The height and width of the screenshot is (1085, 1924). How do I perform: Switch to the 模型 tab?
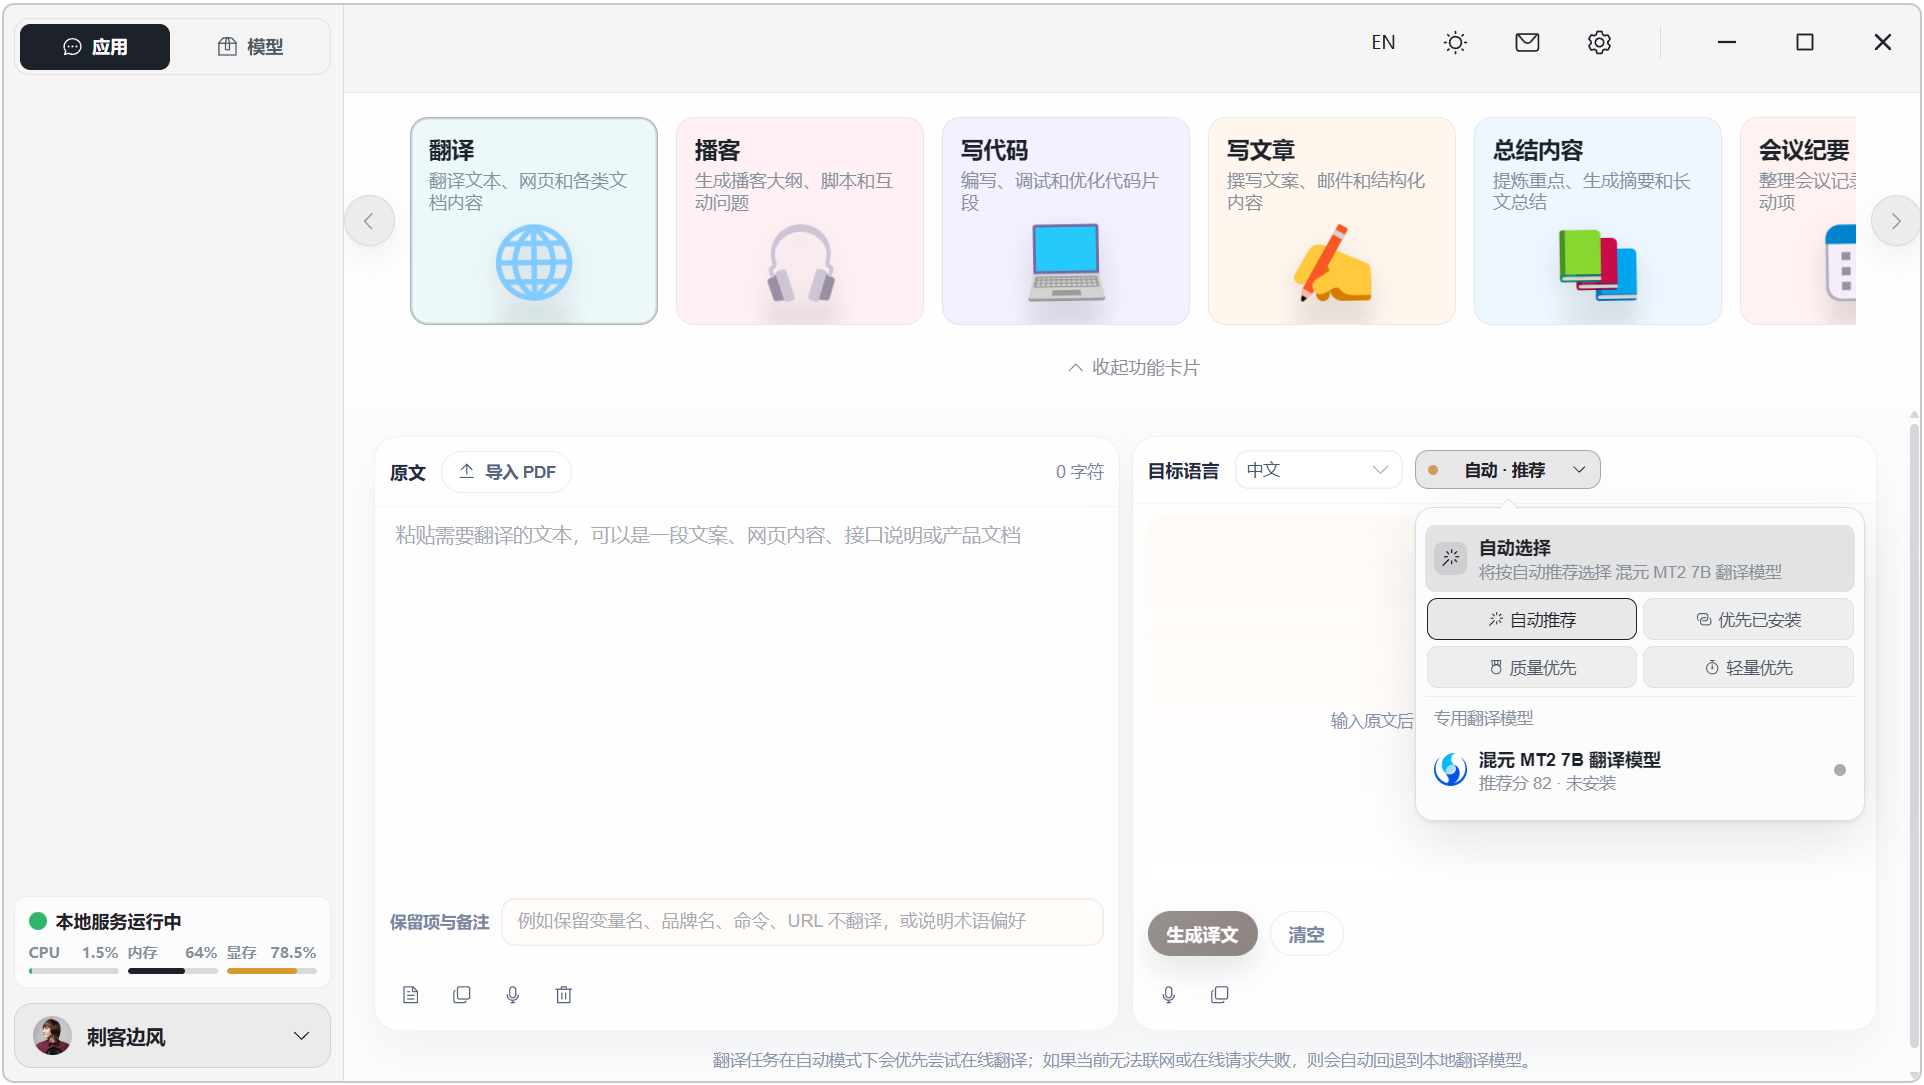(250, 47)
